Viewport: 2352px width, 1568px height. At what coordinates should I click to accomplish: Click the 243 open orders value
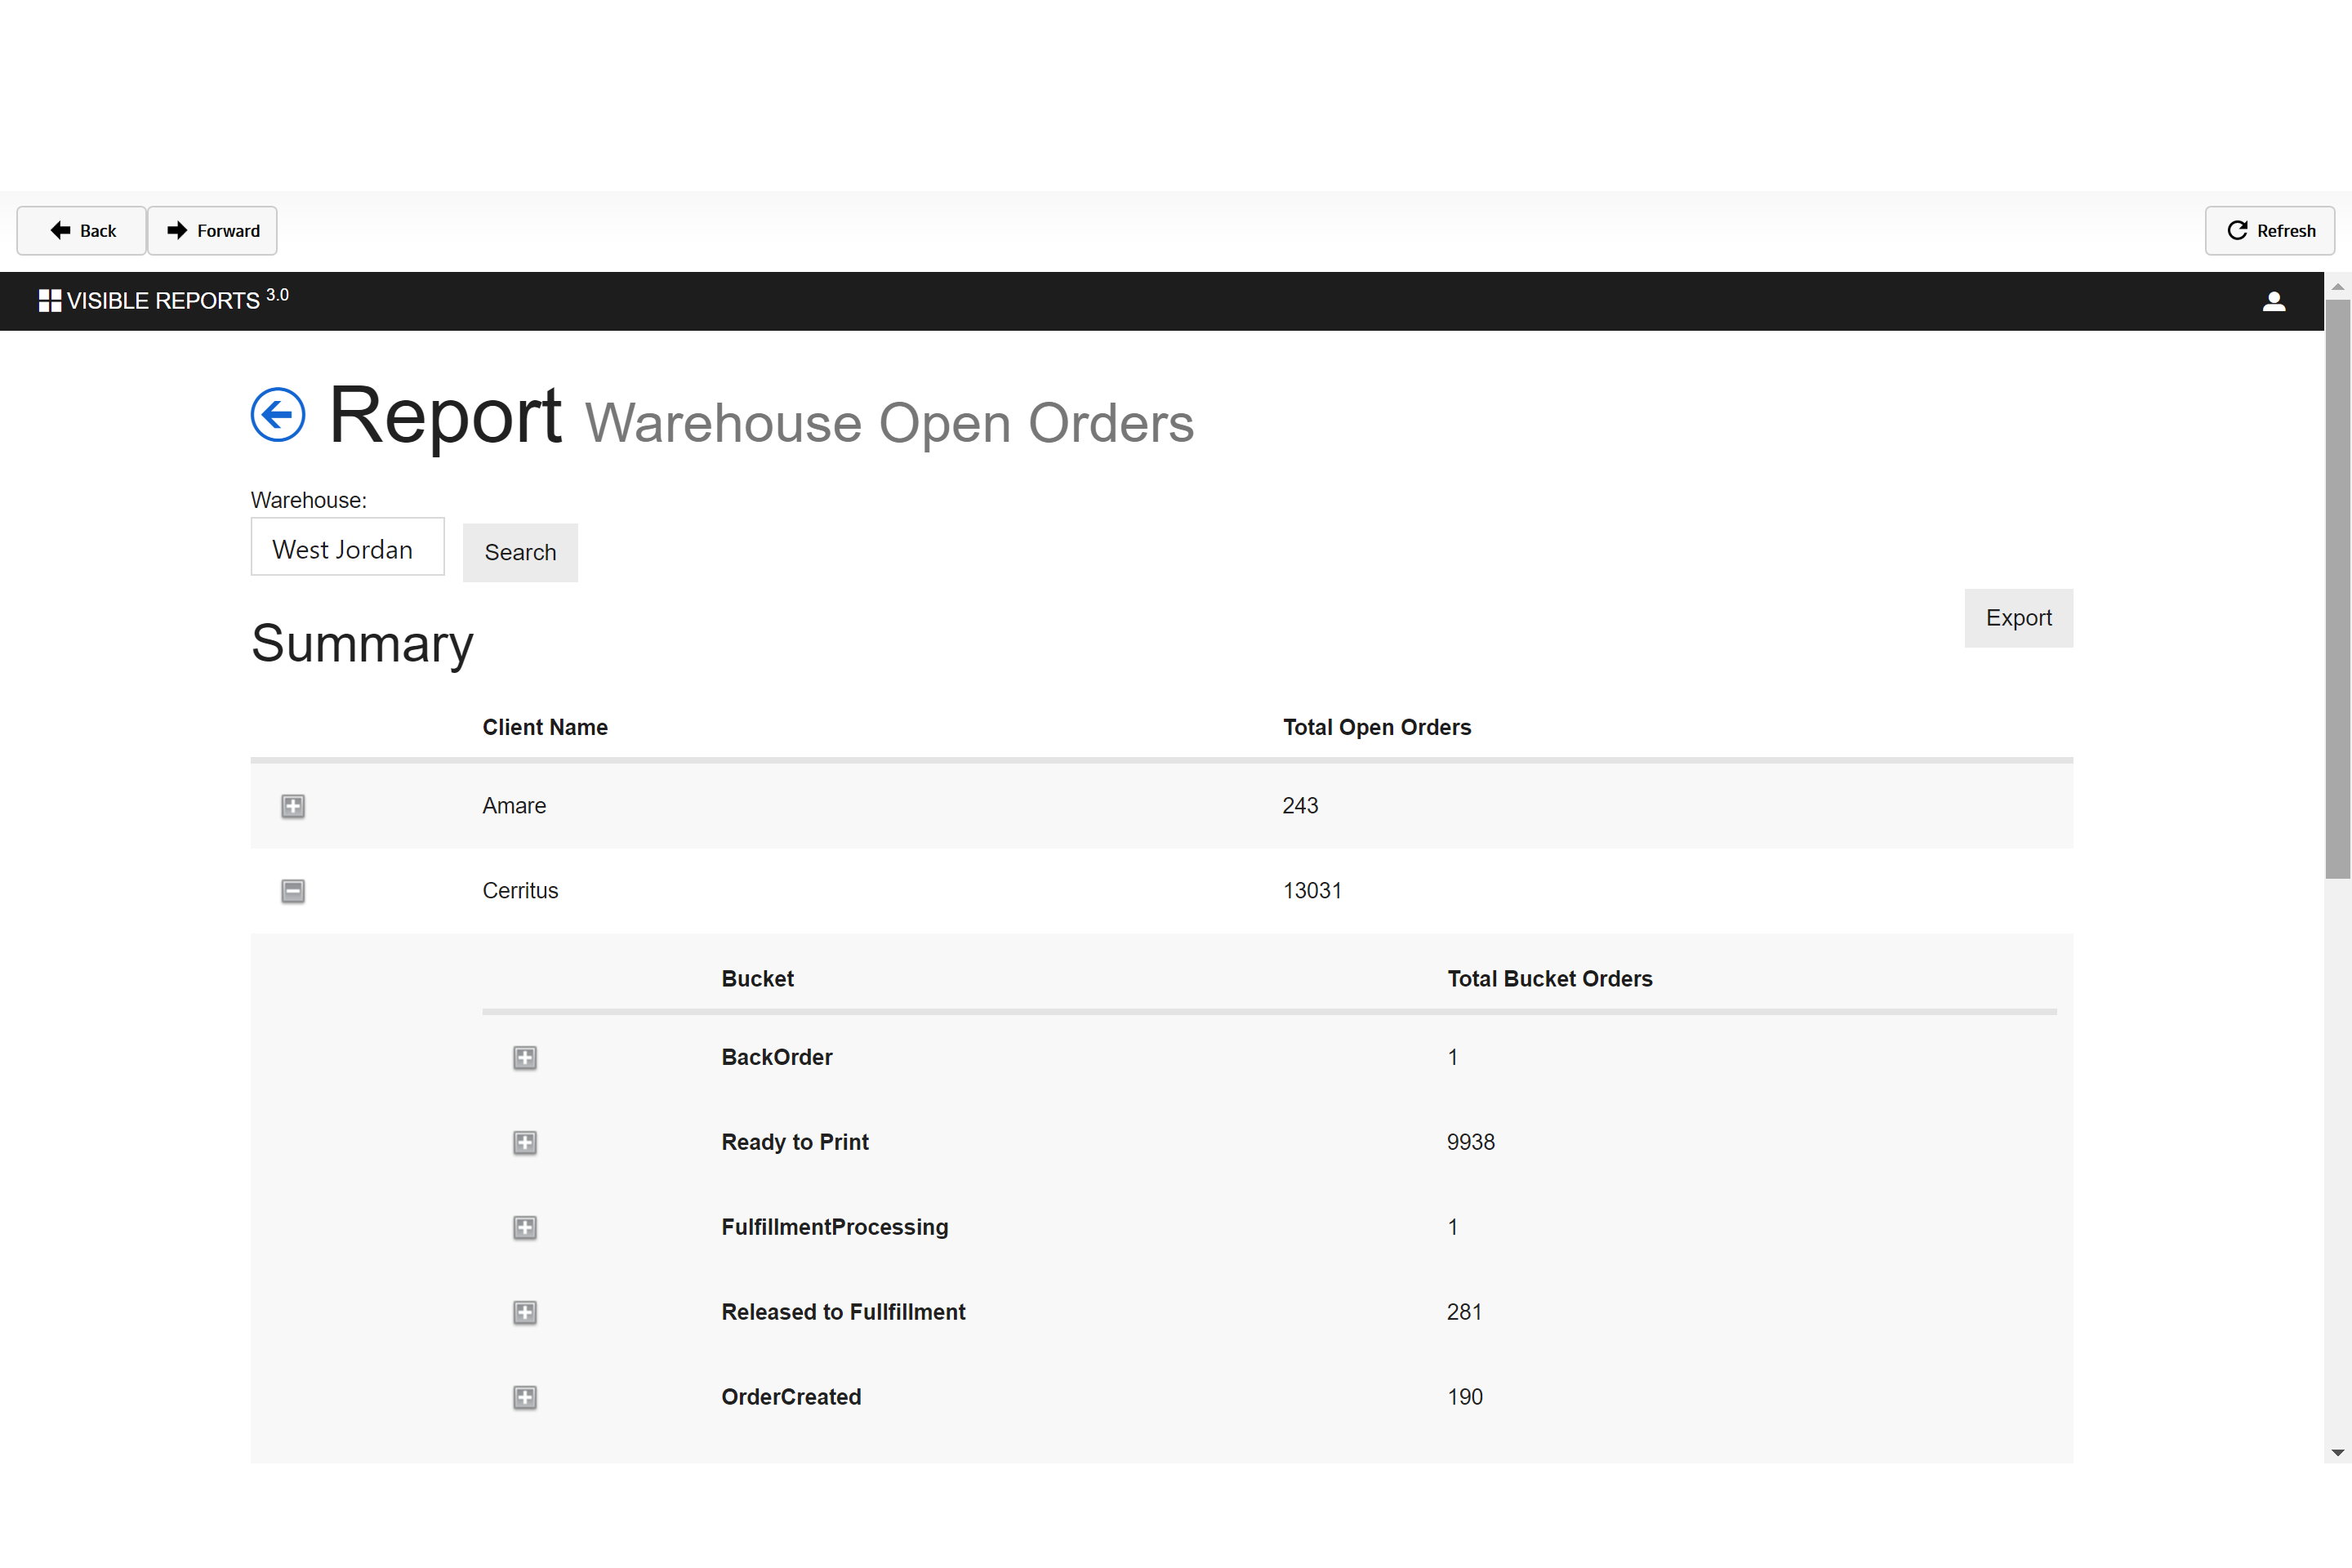(x=1300, y=806)
